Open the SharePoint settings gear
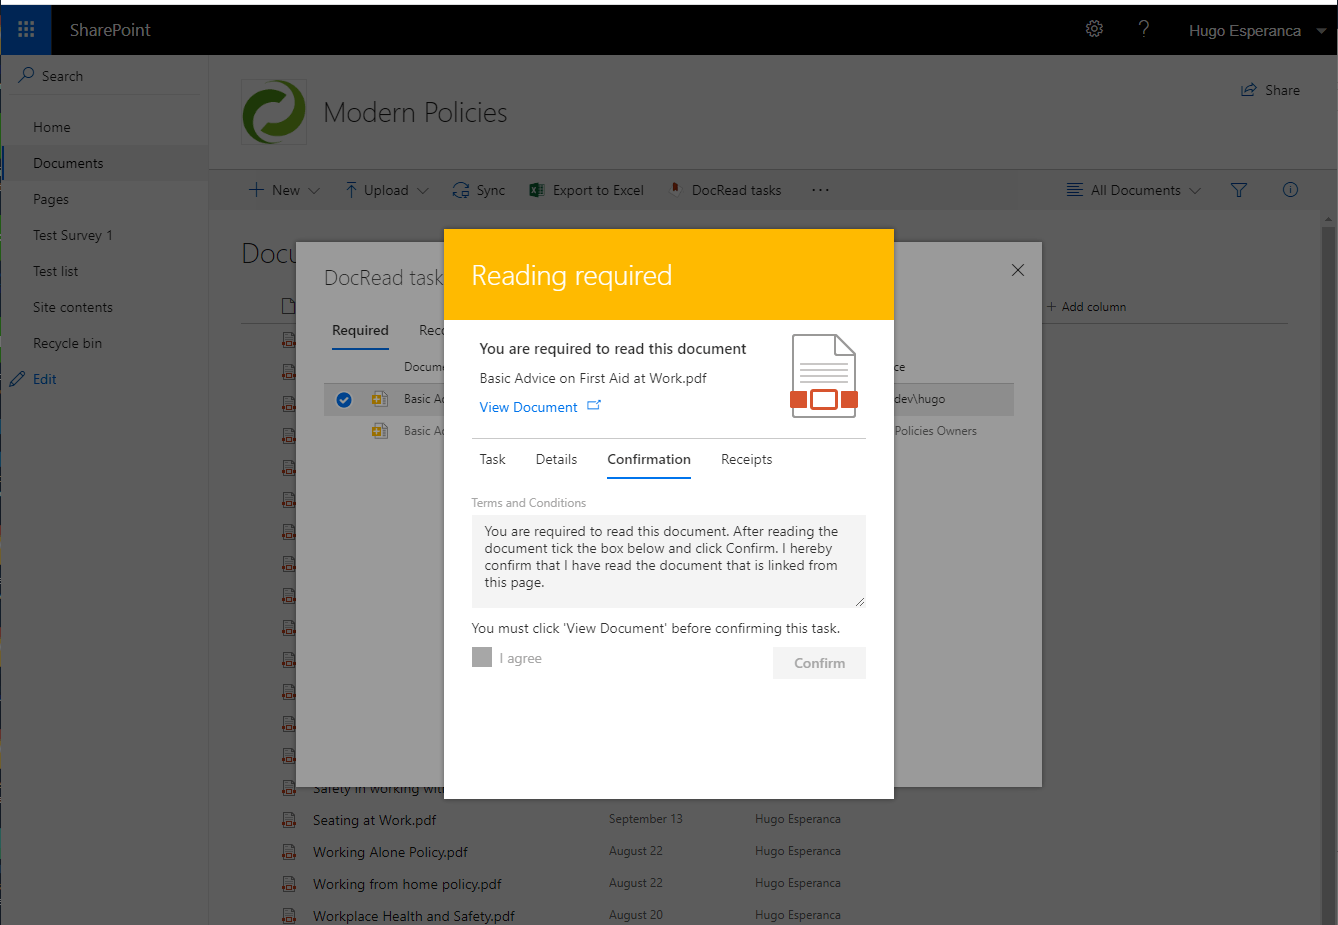Viewport: 1338px width, 925px height. click(x=1094, y=29)
